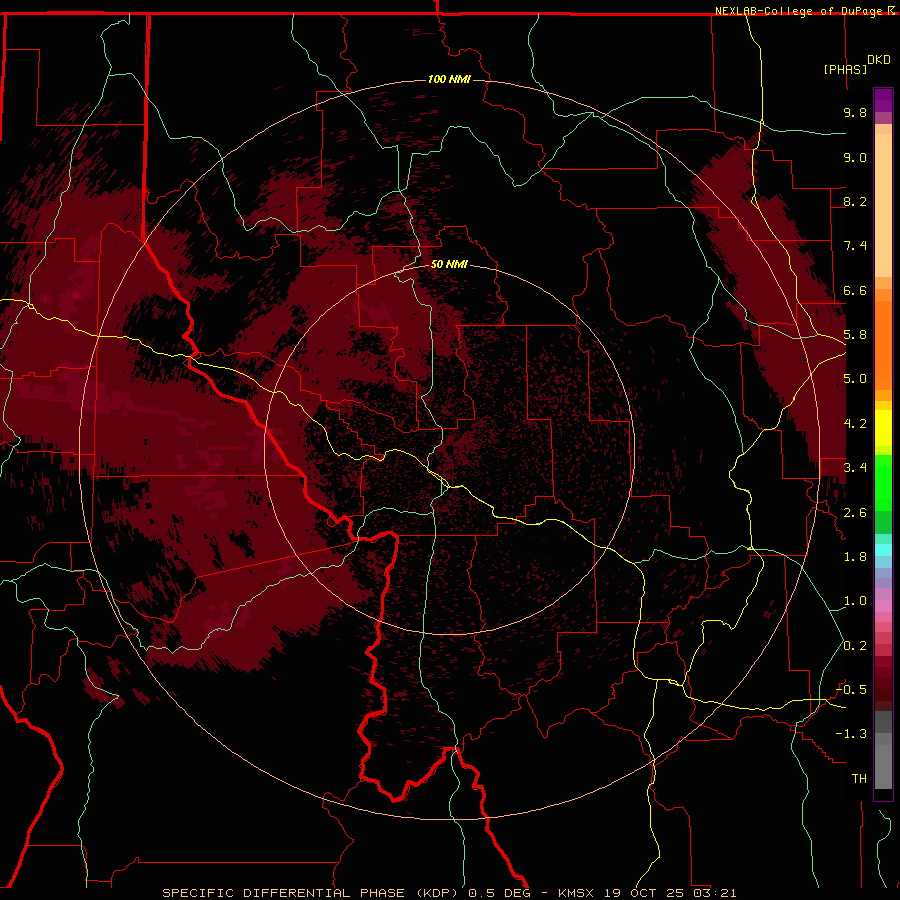Click the 9.0 value on the color scale

[x=855, y=157]
